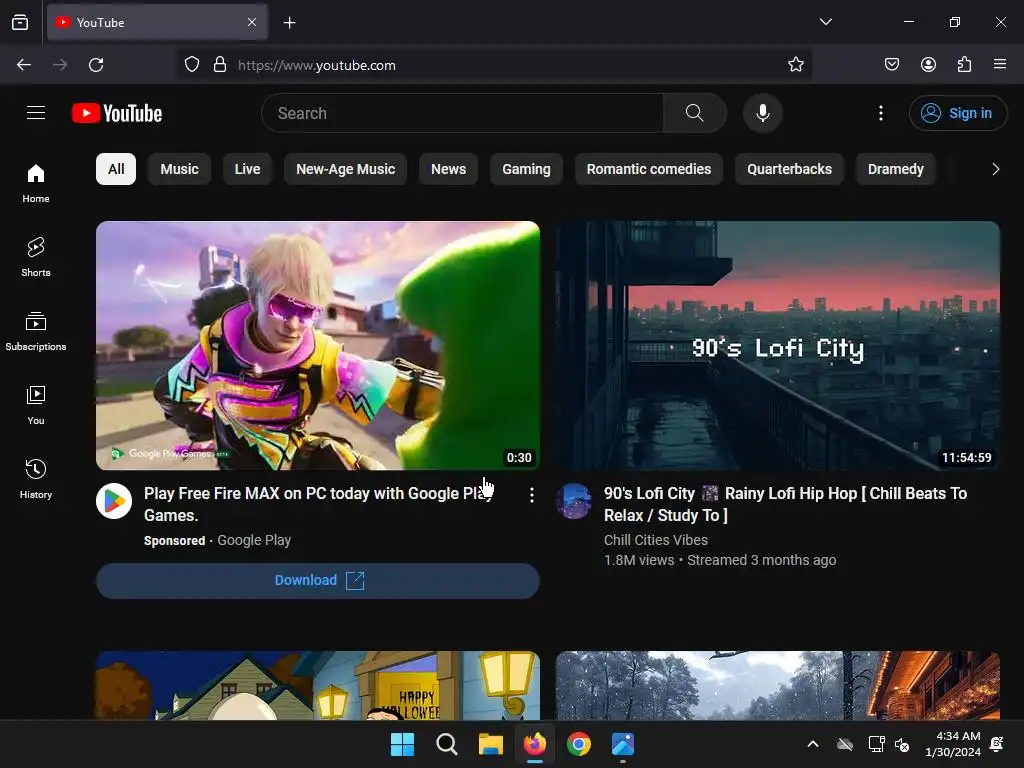
Task: Open more options for Free Fire MAX ad
Action: pyautogui.click(x=532, y=495)
